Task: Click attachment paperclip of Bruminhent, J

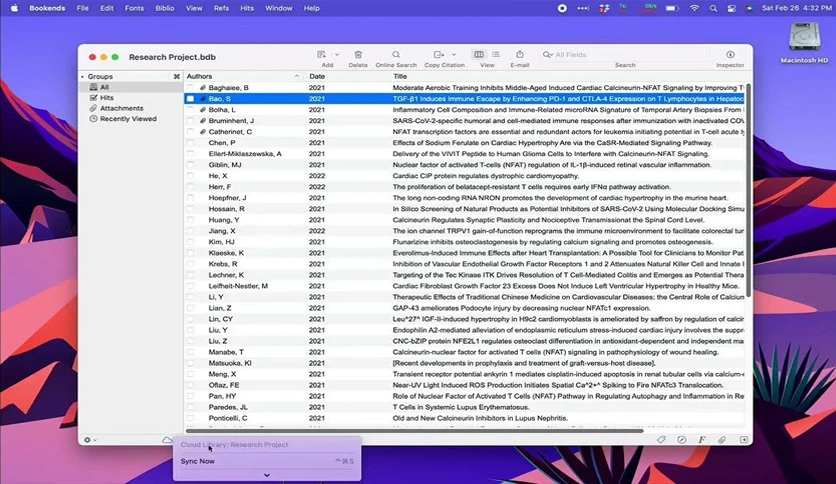Action: tap(203, 120)
